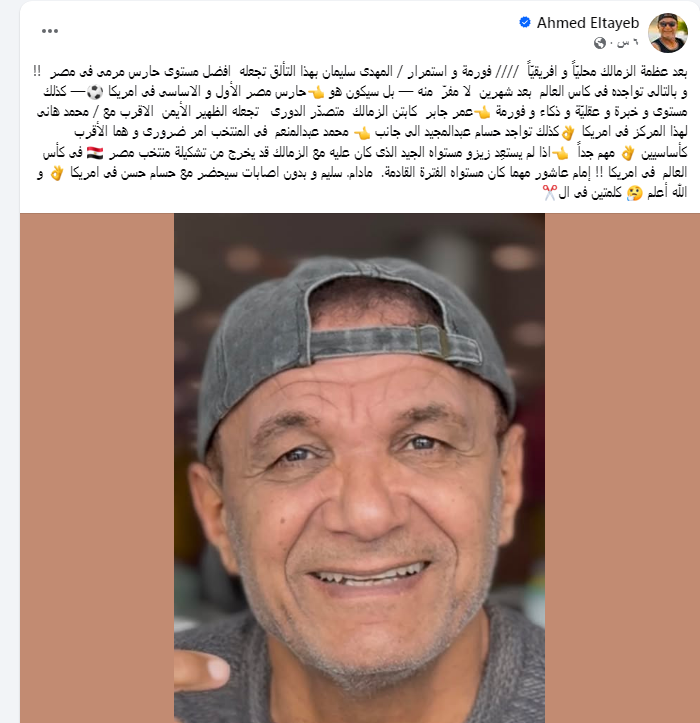Click the OK-hand emoji after 'حسام حسن فى امريكا'
This screenshot has width=700, height=723.
pos(57,173)
